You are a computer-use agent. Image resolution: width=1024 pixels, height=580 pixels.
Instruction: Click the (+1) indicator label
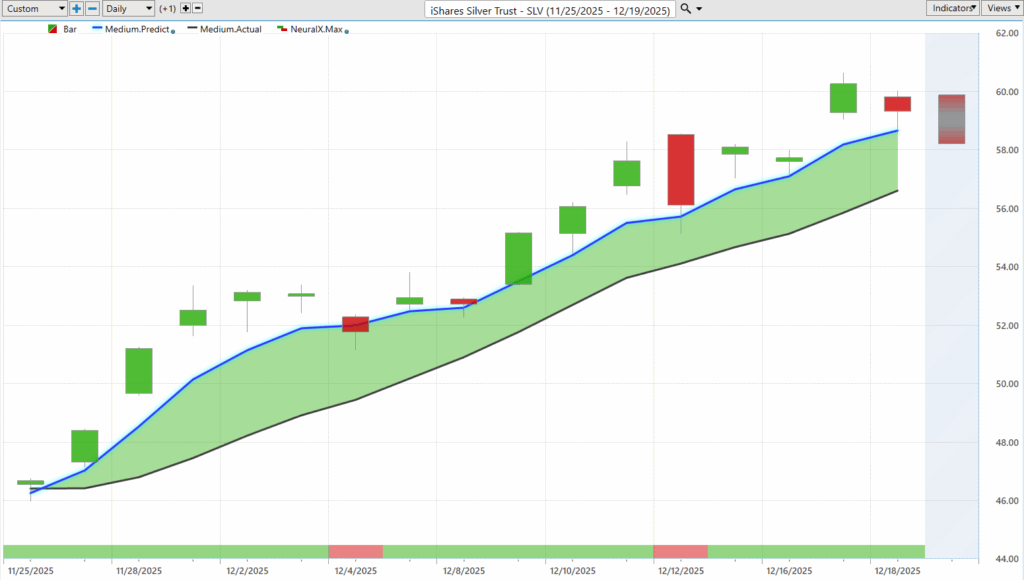tap(168, 9)
